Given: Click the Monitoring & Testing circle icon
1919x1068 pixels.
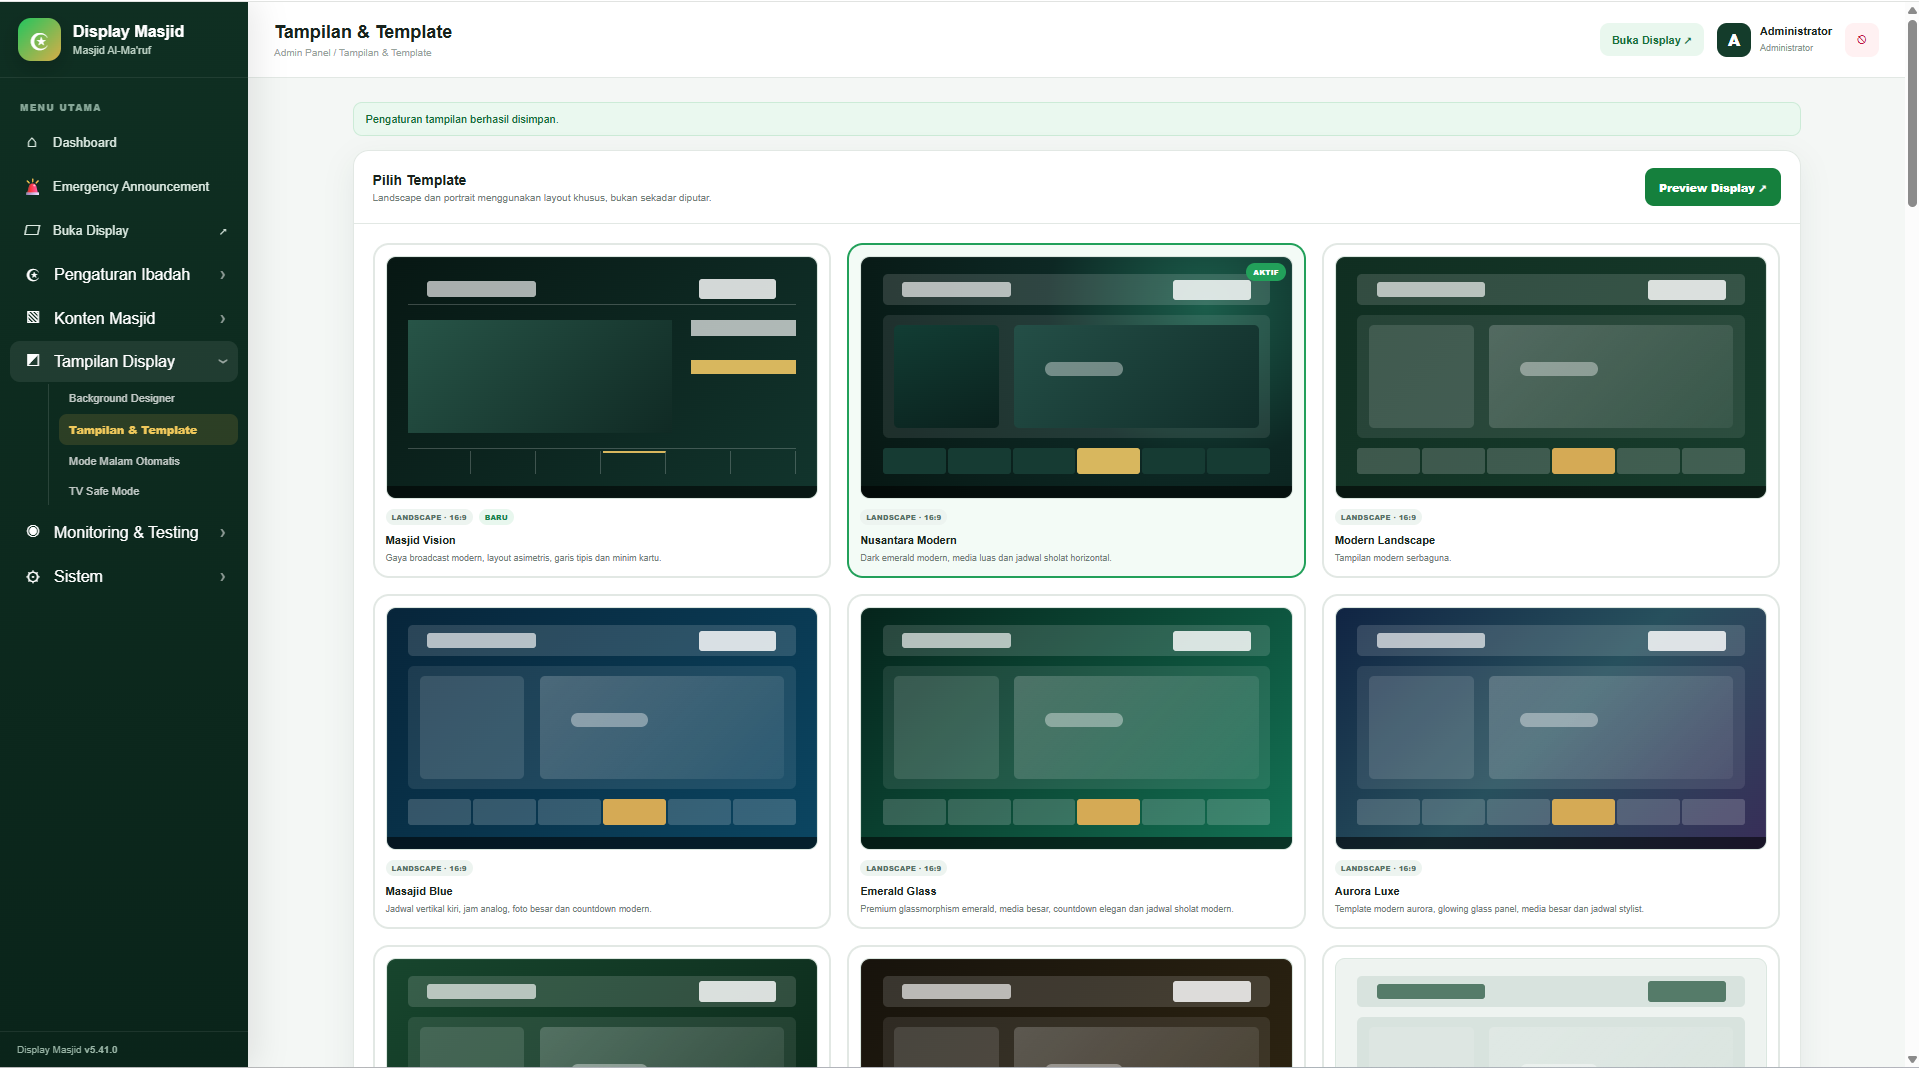Looking at the screenshot, I should click(33, 532).
